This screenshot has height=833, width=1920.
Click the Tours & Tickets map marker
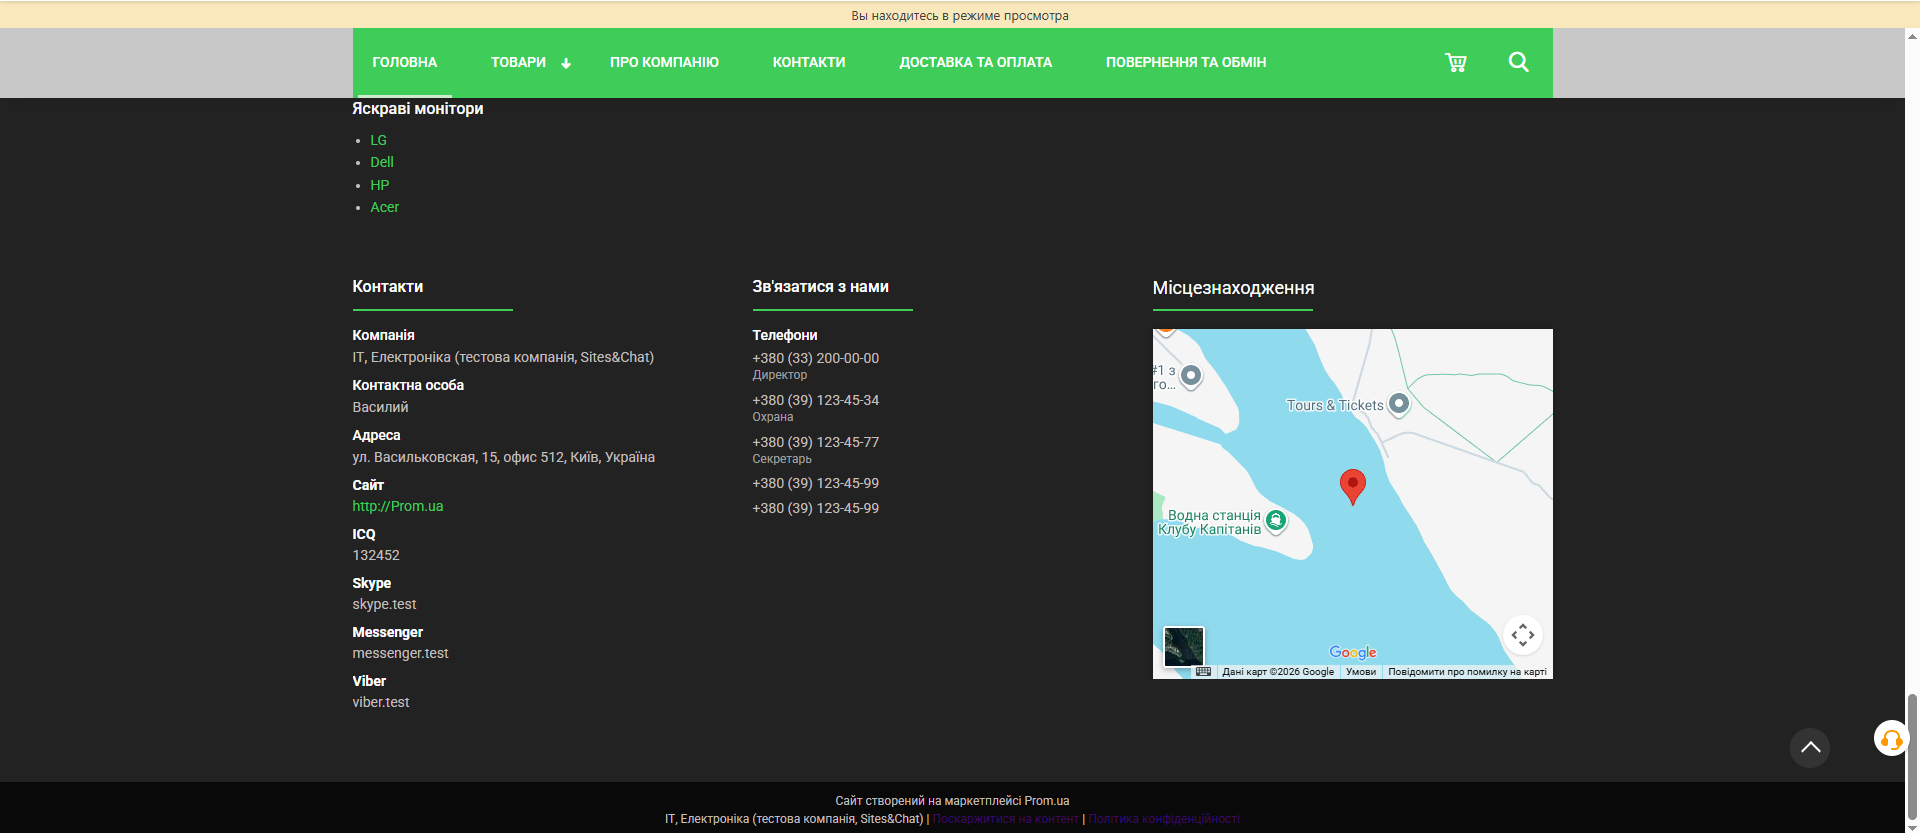pos(1399,404)
